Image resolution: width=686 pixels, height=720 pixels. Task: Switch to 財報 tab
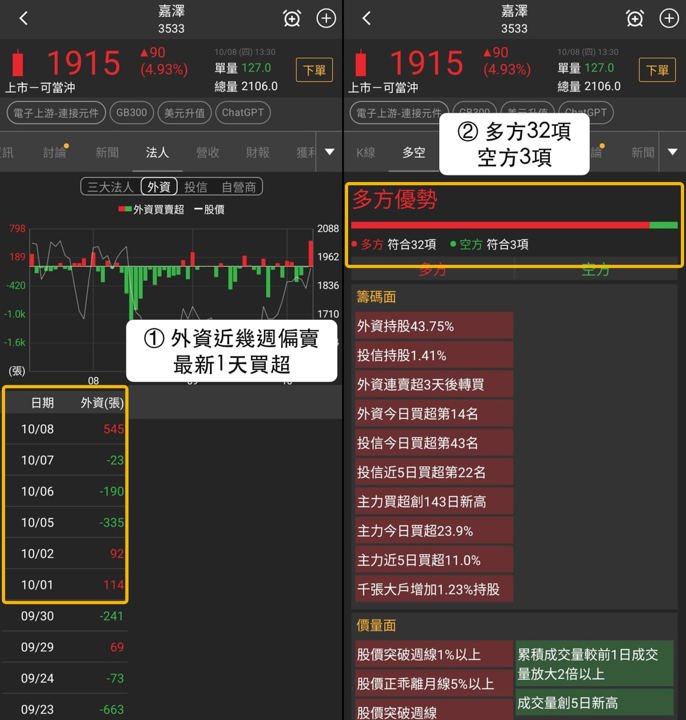257,152
